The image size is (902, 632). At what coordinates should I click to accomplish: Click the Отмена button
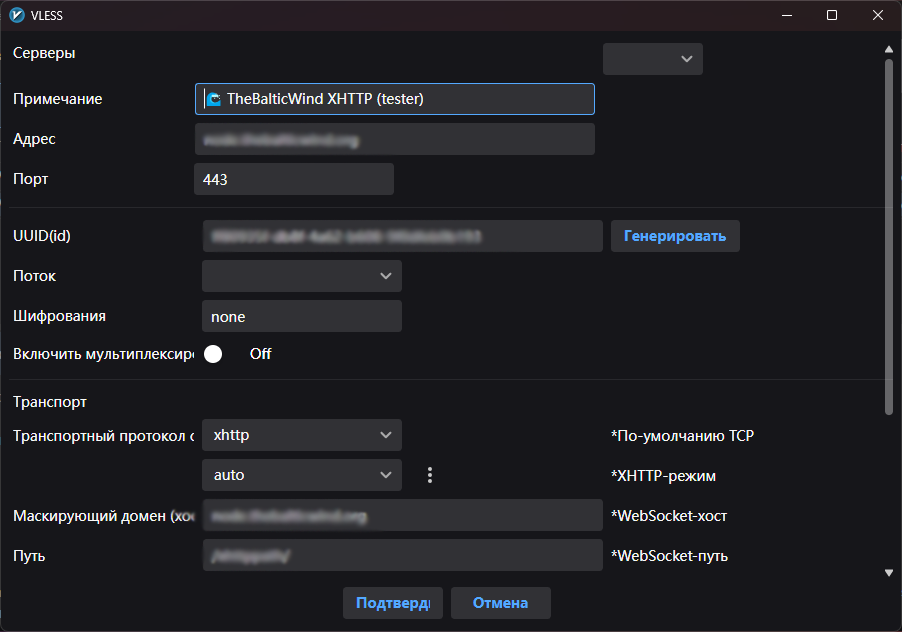[x=500, y=603]
